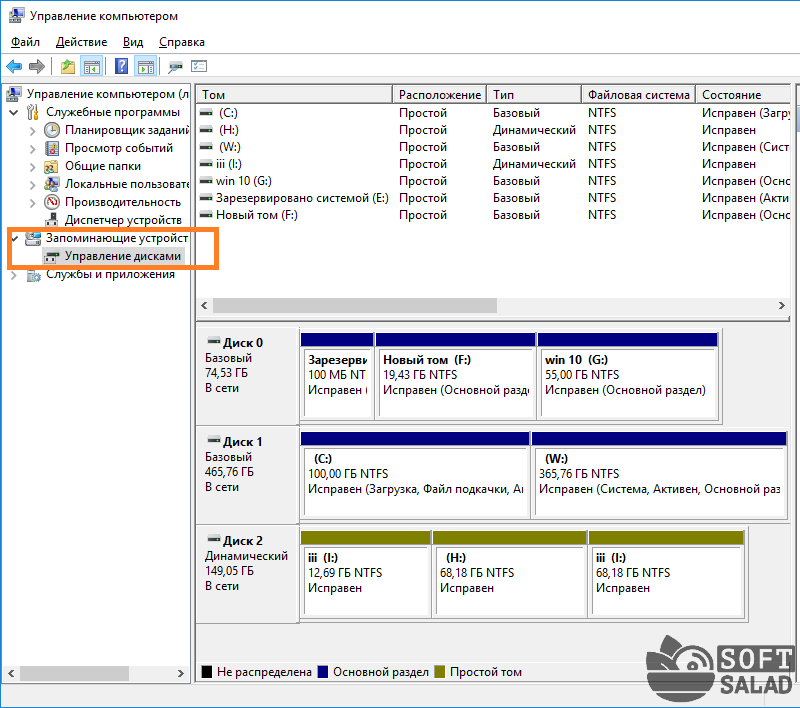
Task: Click the Disk 2 drive icon
Action: pos(214,539)
